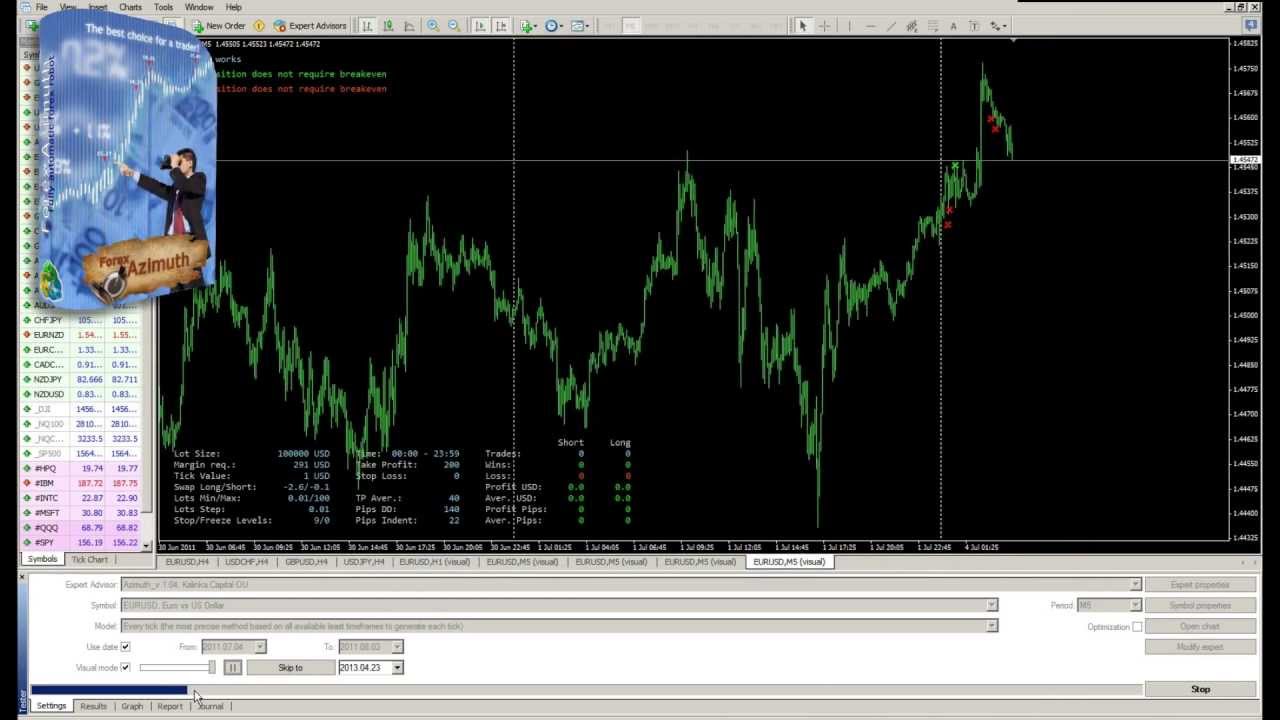Open the indicators list icon

coord(527,25)
